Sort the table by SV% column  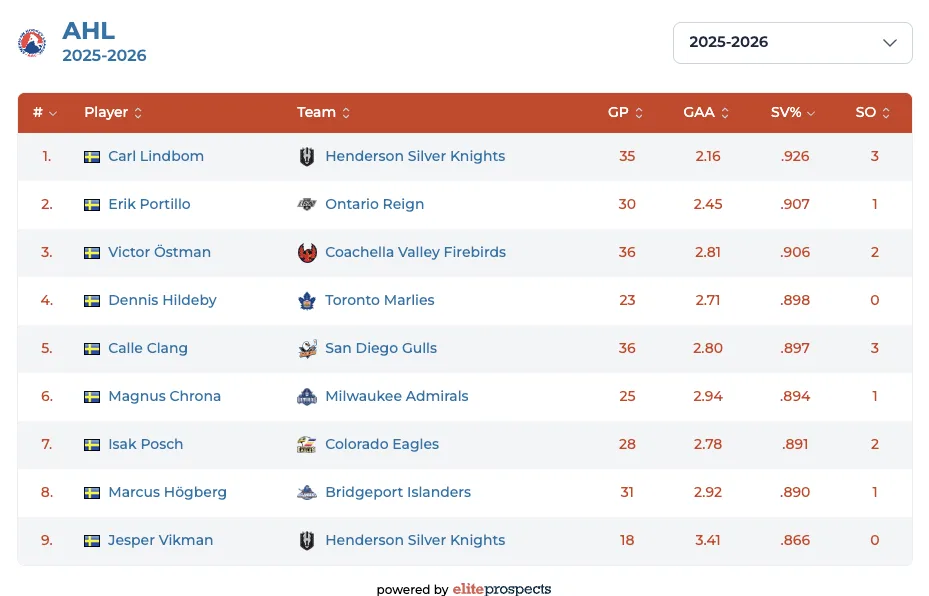coord(793,113)
